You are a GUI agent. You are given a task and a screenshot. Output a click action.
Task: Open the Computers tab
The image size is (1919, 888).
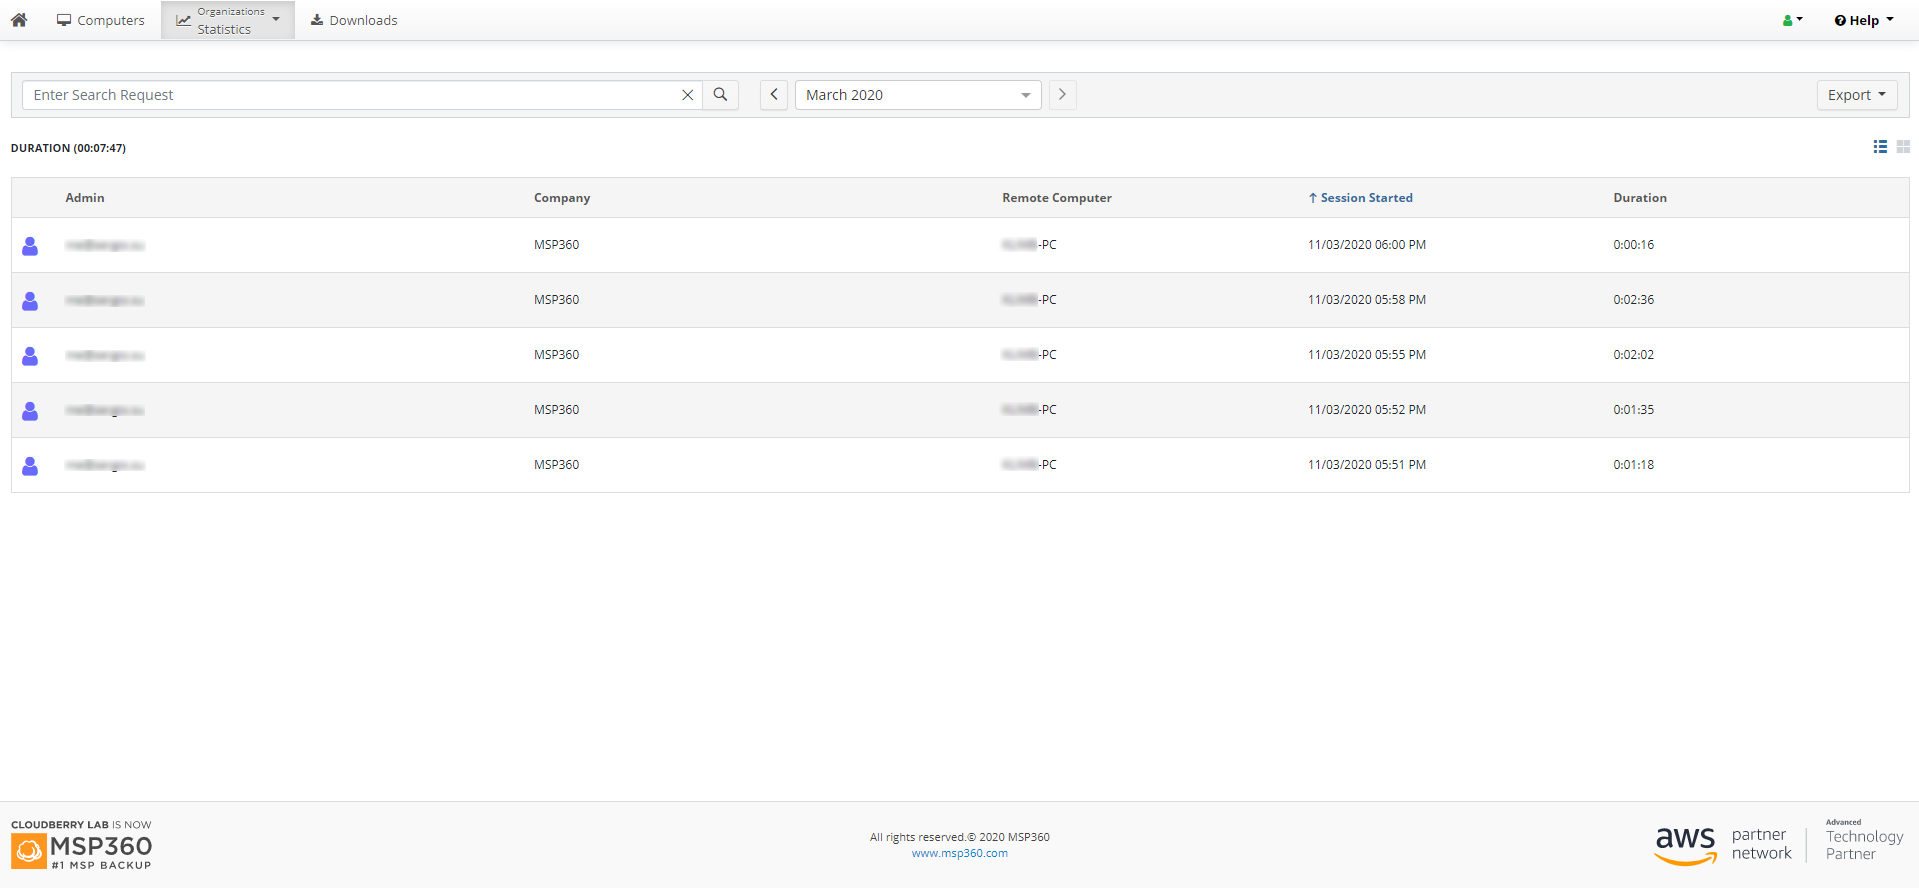pos(101,20)
